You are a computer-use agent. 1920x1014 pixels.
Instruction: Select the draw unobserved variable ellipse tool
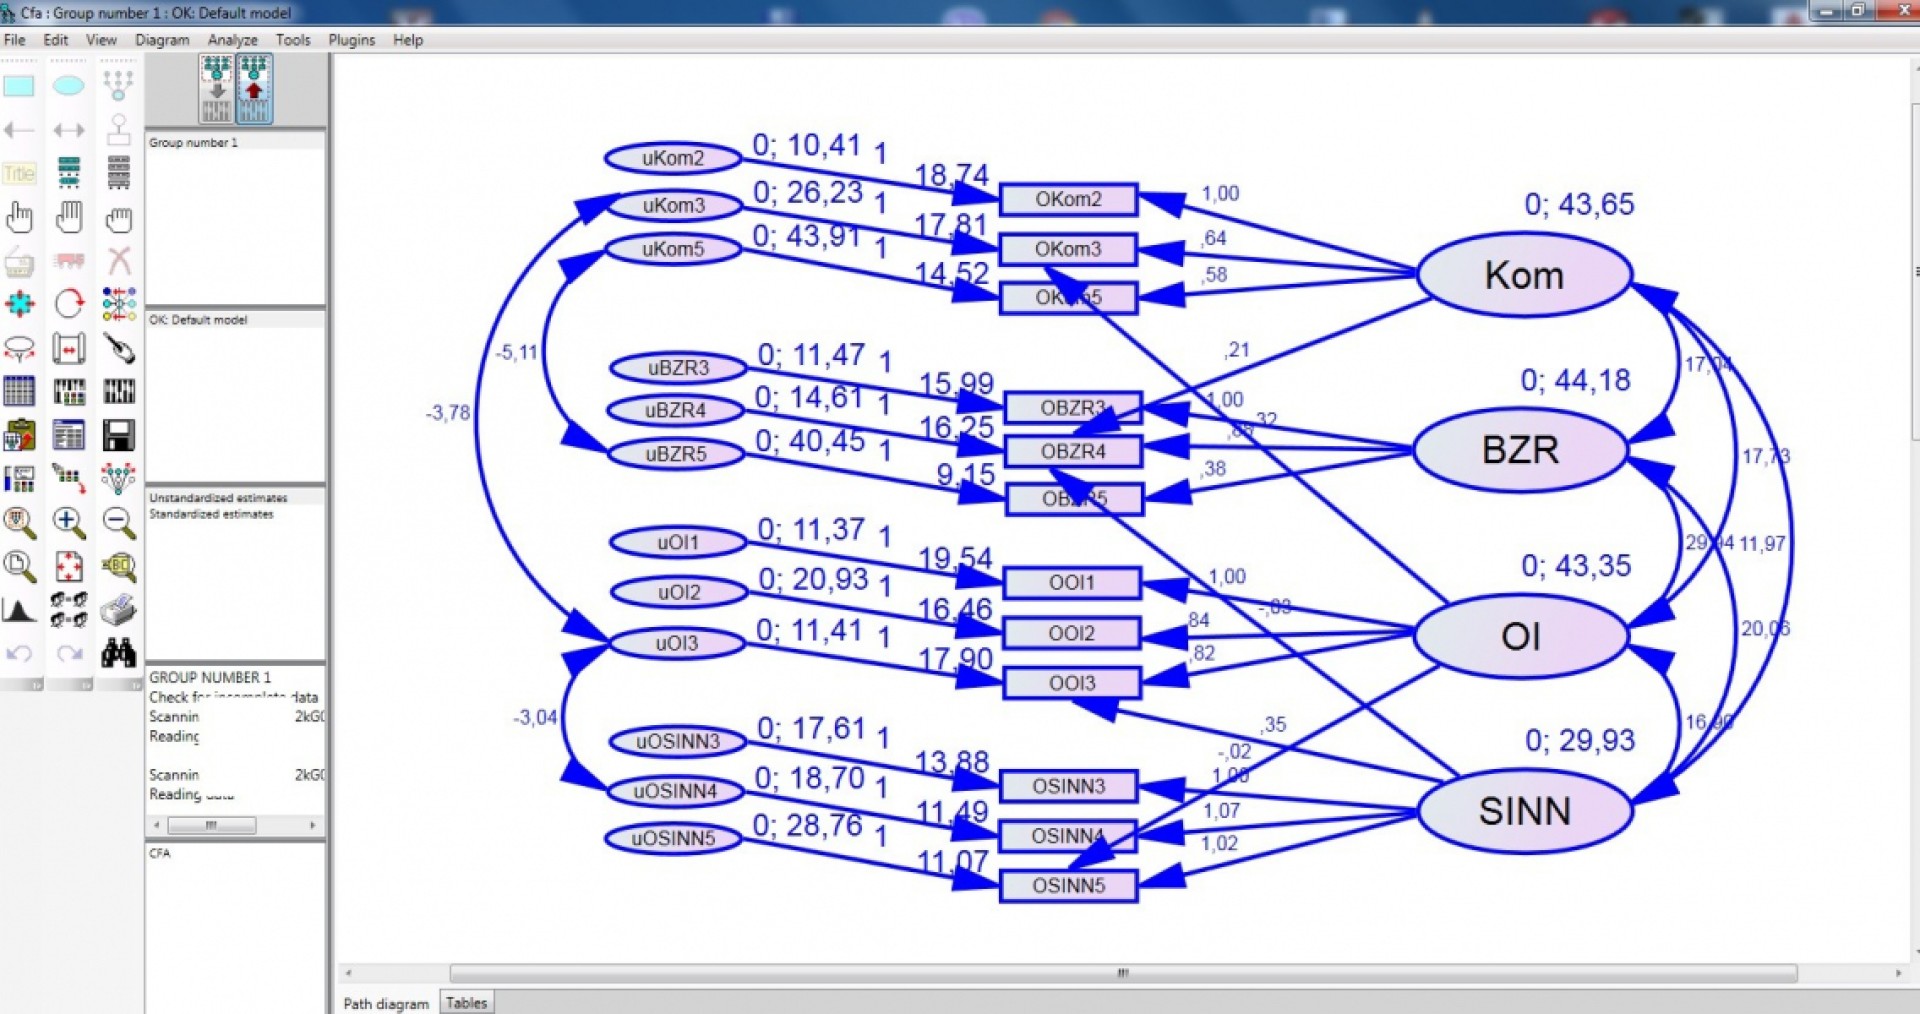pos(68,86)
